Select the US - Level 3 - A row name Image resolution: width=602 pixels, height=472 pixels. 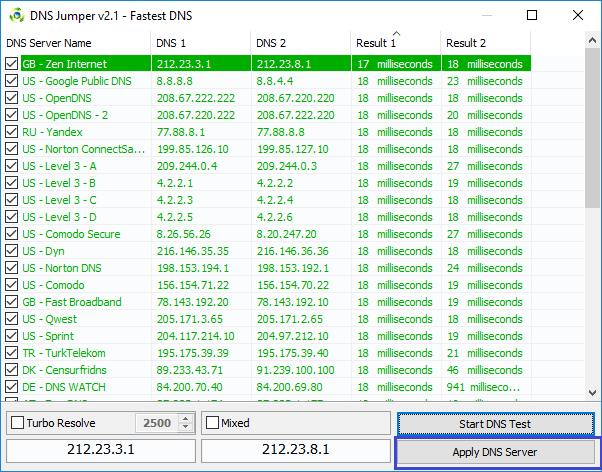[x=59, y=166]
